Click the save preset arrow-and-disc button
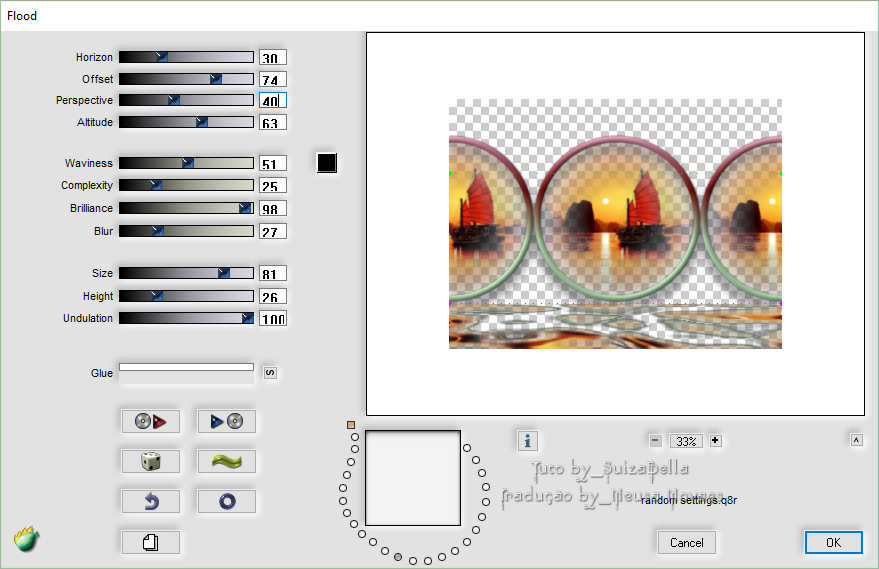This screenshot has height=569, width=879. click(x=226, y=421)
